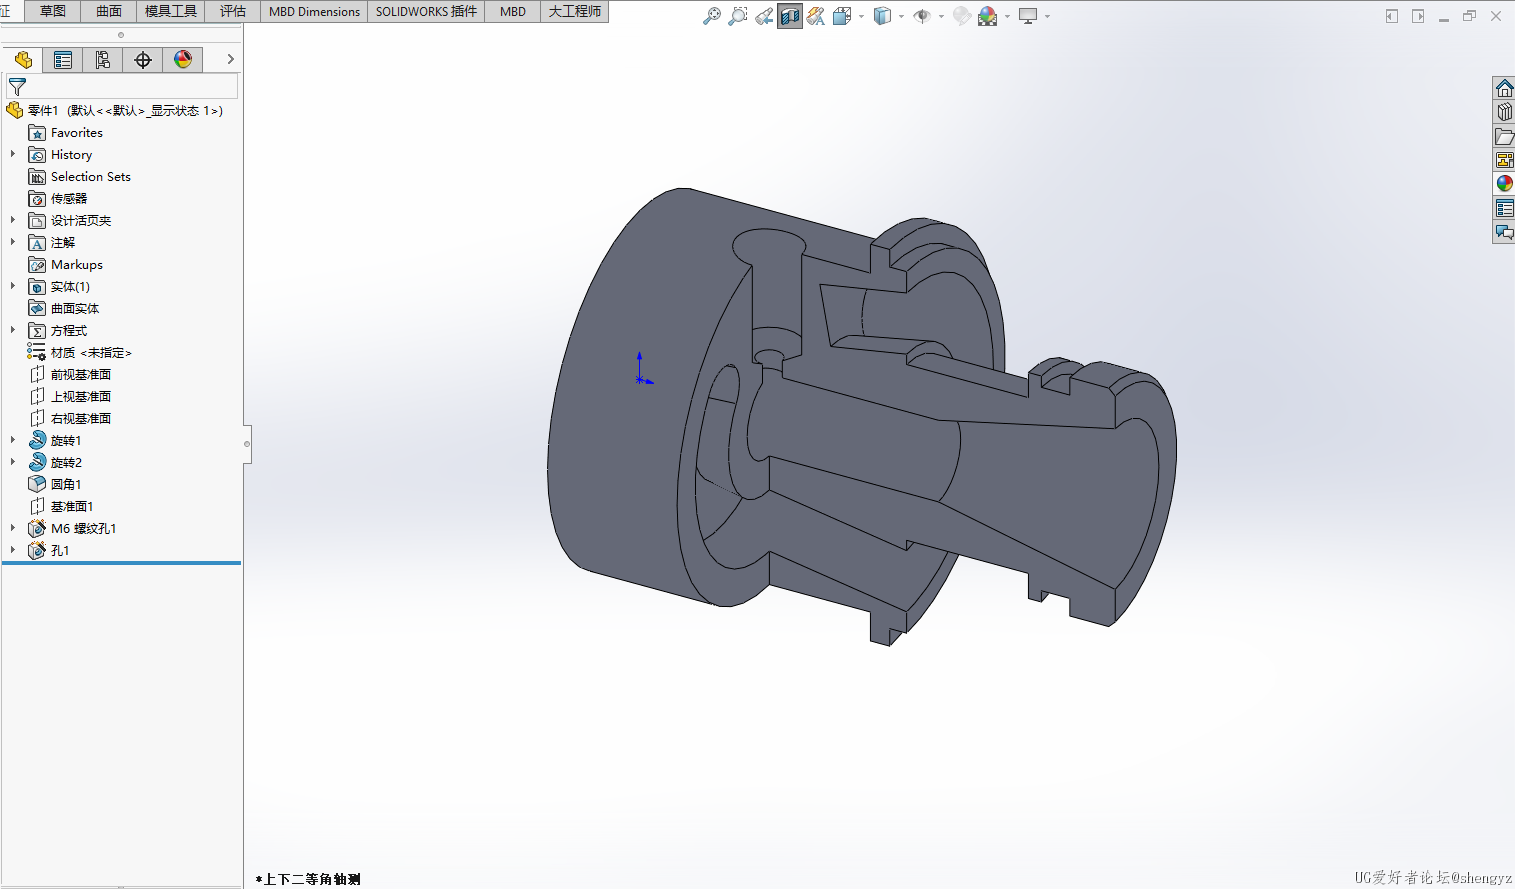Expand 注解 node arrow
The height and width of the screenshot is (889, 1515).
(x=13, y=242)
